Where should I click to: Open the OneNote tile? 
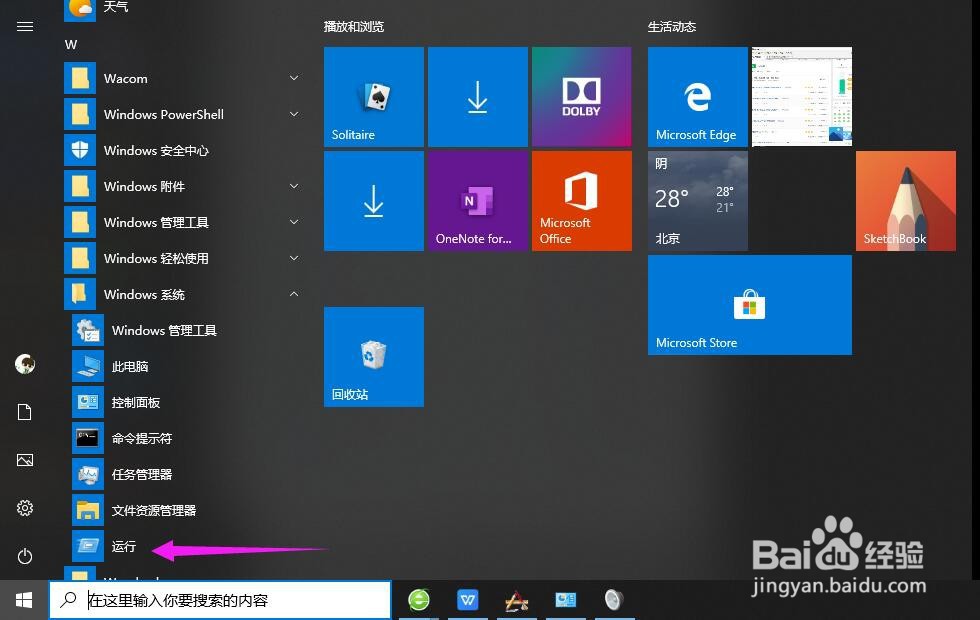click(x=478, y=201)
